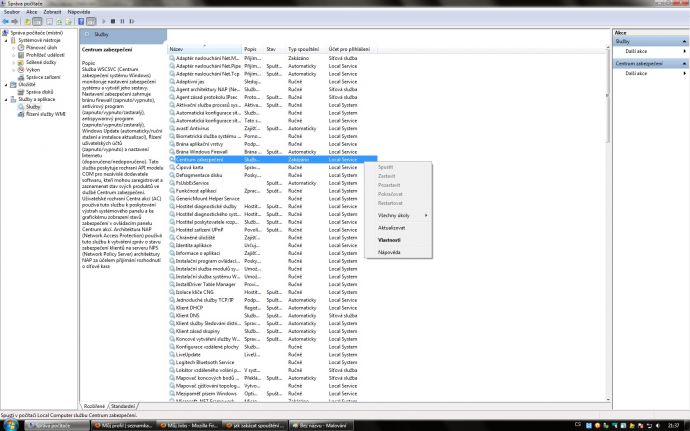The width and height of the screenshot is (690, 431).
Task: Collapse the Služby section in Akce pane
Action: (684, 41)
